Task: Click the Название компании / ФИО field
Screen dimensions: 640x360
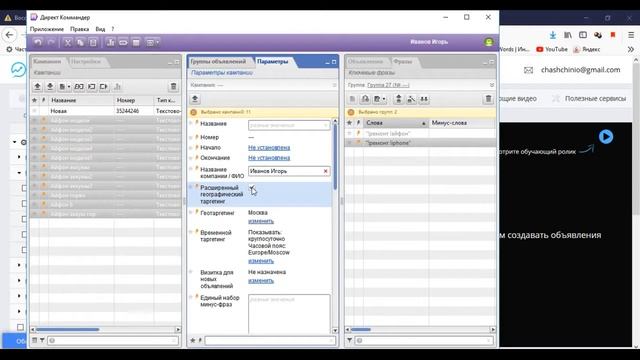Action: point(289,171)
